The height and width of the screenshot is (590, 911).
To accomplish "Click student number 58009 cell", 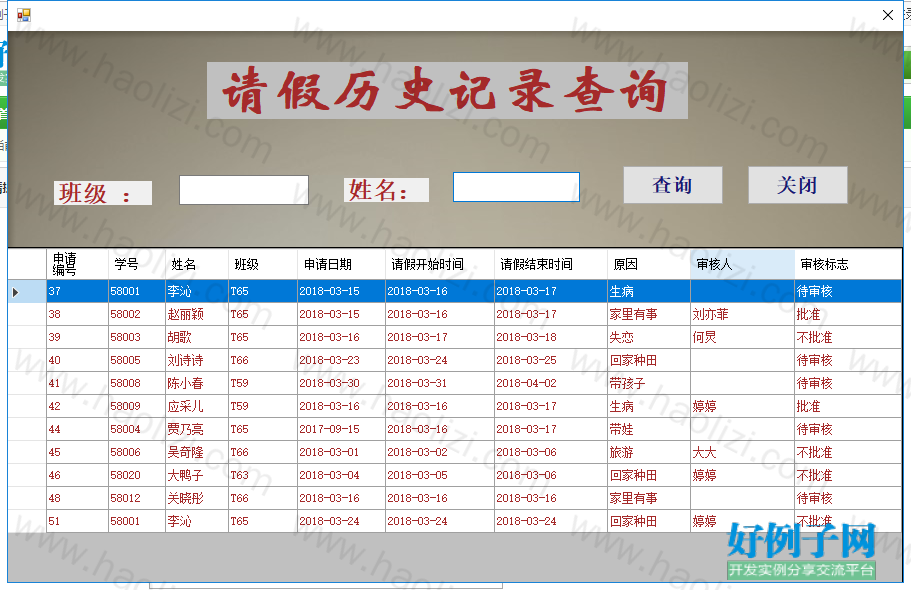I will click(x=137, y=406).
